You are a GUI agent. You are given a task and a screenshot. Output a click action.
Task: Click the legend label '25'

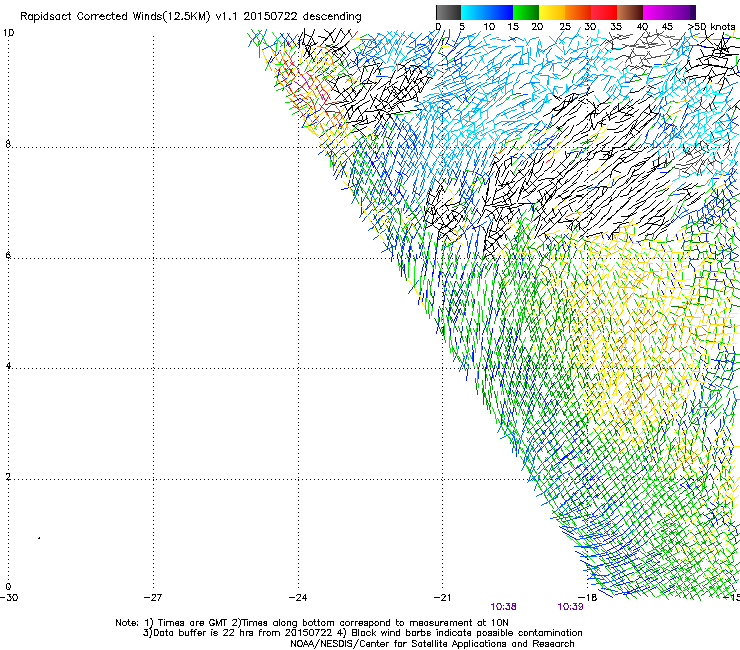point(565,27)
